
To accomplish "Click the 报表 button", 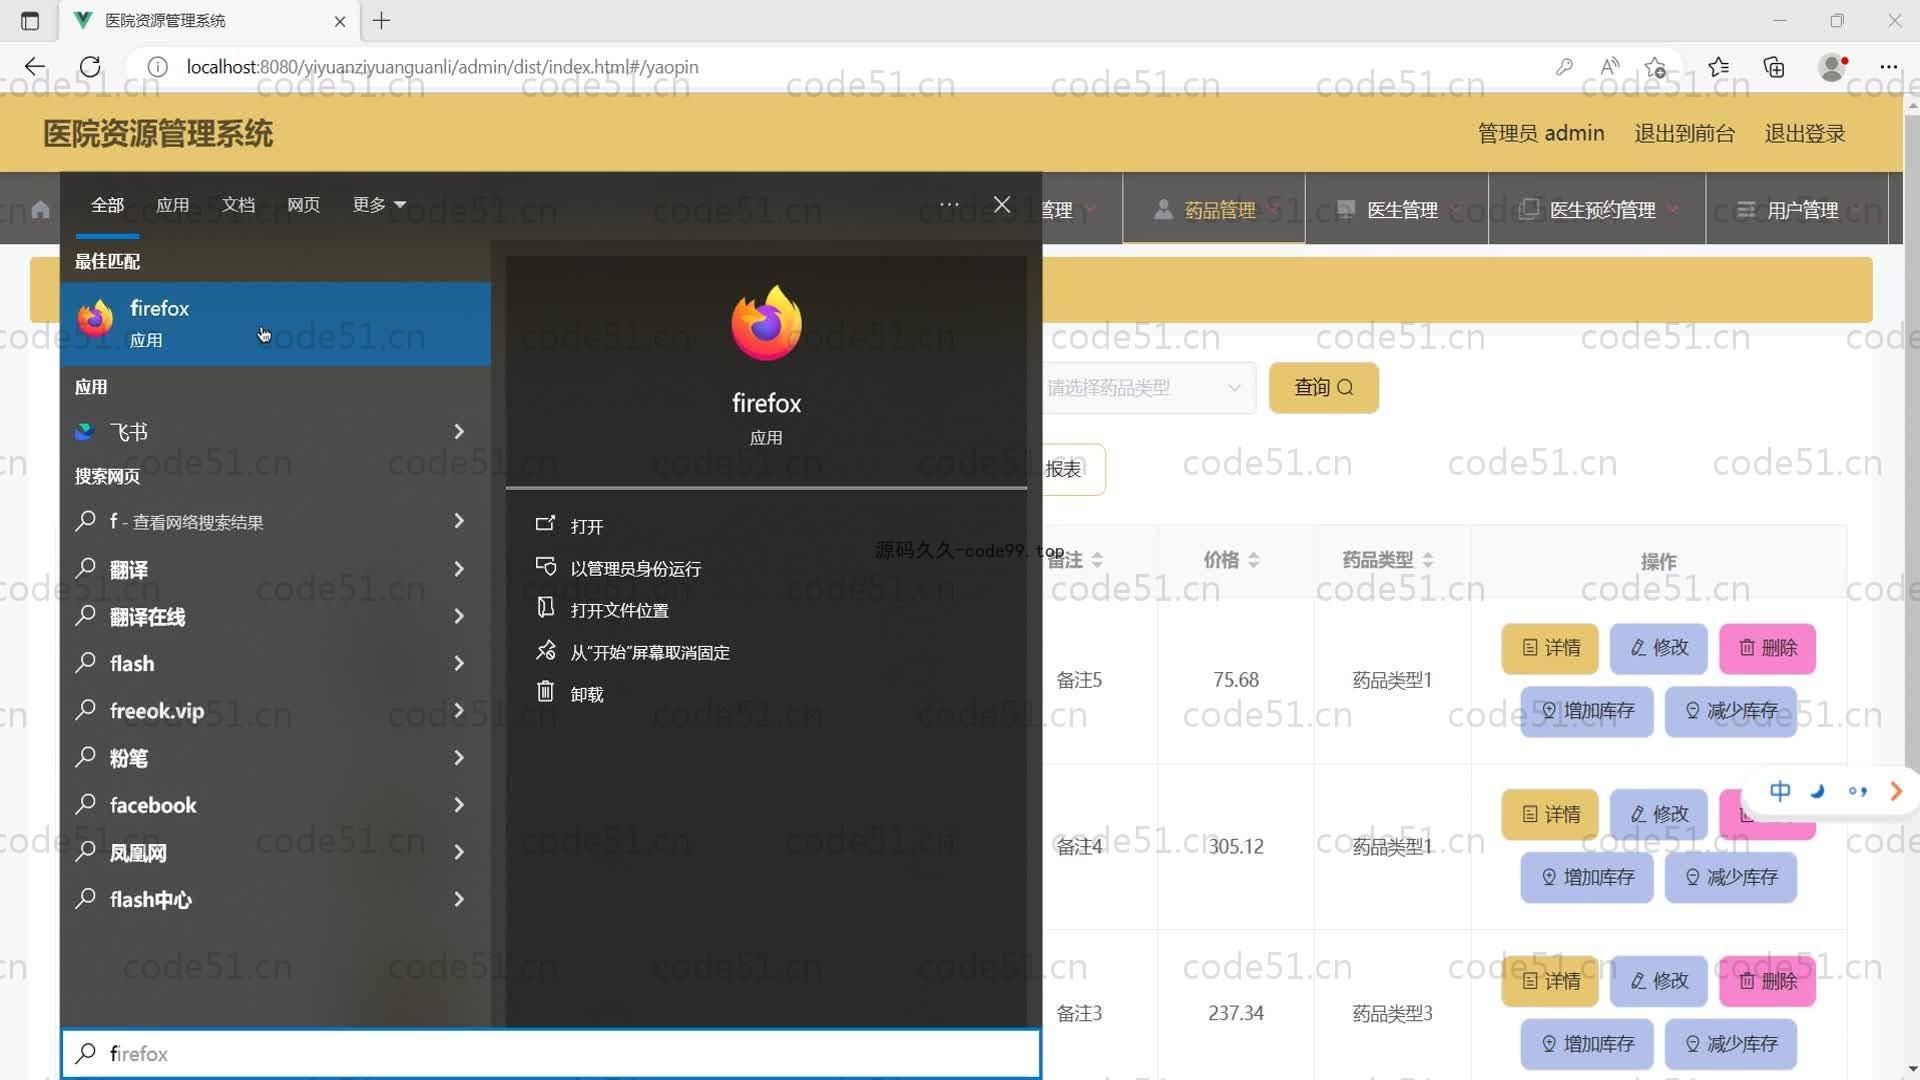I will [x=1073, y=469].
